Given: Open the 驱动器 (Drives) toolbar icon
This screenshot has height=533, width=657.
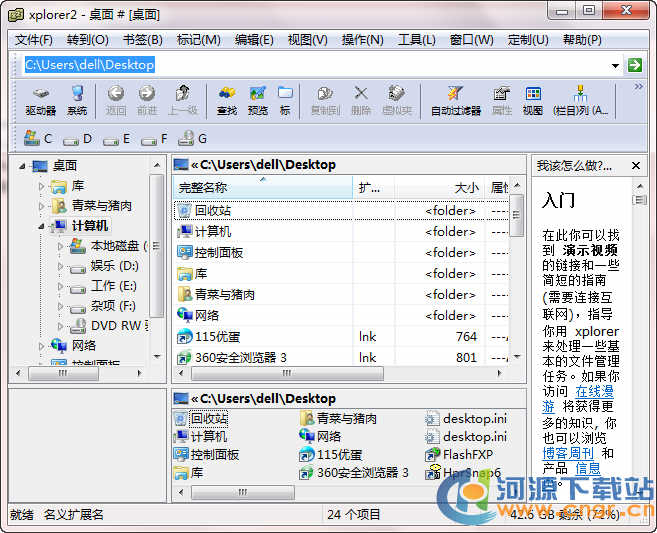Looking at the screenshot, I should [x=41, y=101].
